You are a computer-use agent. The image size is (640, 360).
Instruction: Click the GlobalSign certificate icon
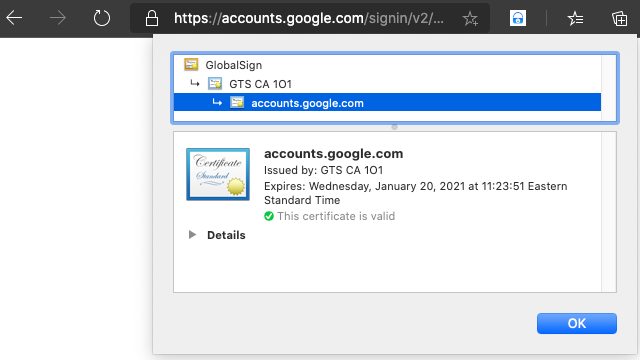(191, 64)
